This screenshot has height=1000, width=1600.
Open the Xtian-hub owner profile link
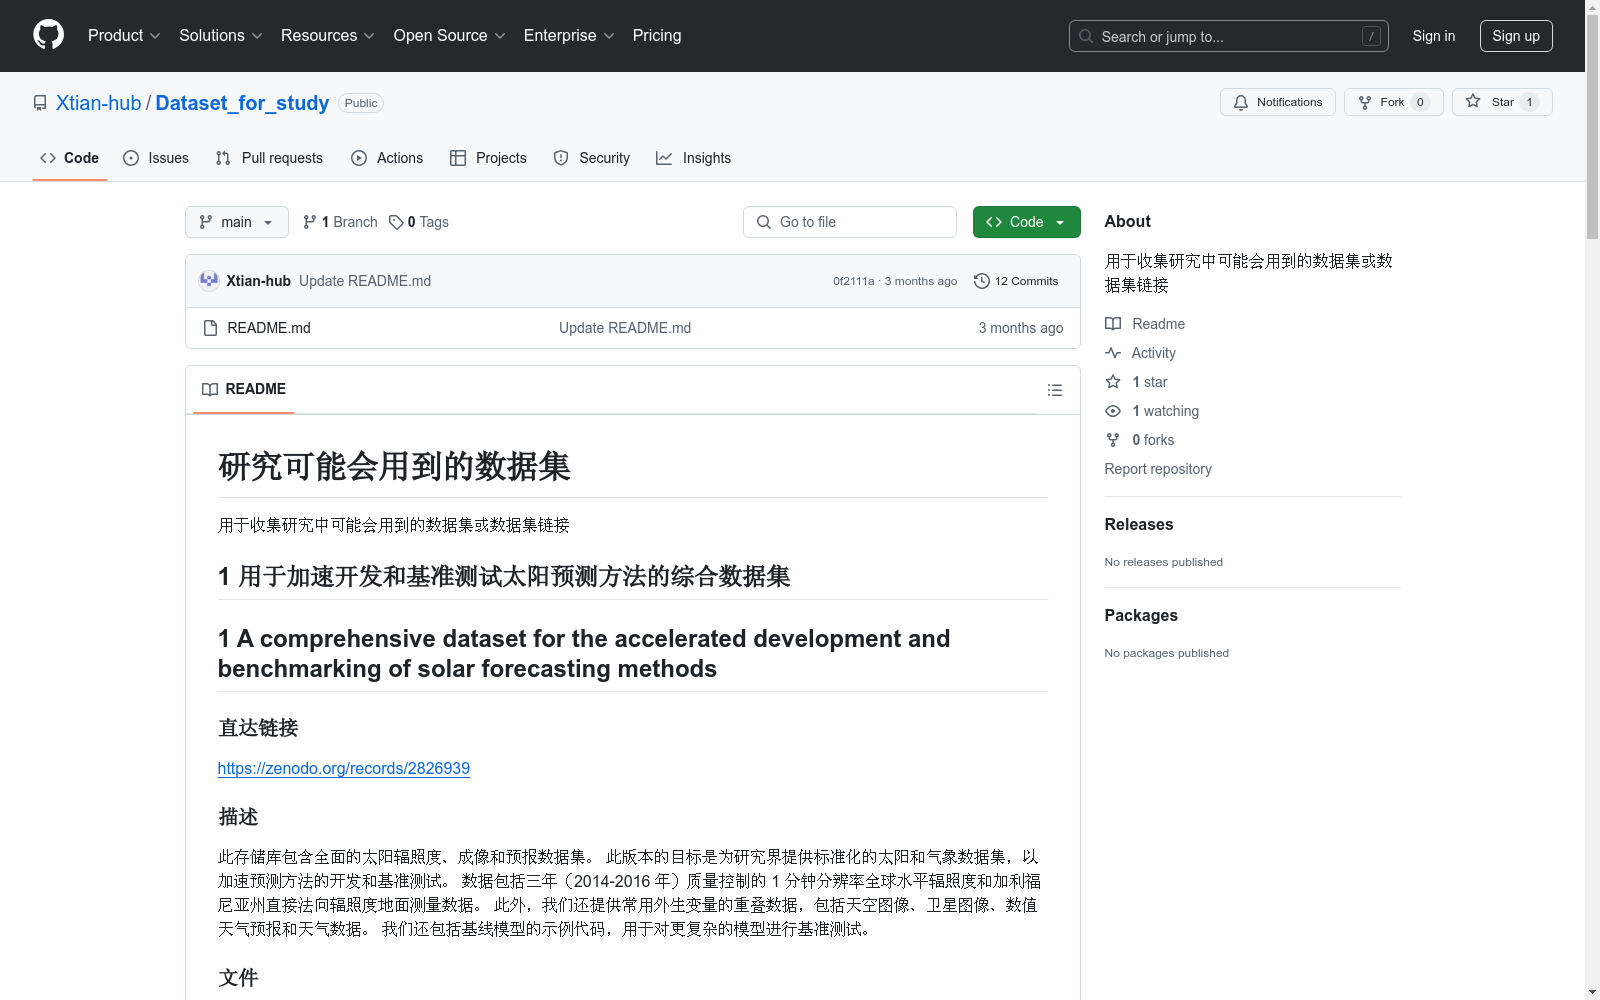[99, 103]
